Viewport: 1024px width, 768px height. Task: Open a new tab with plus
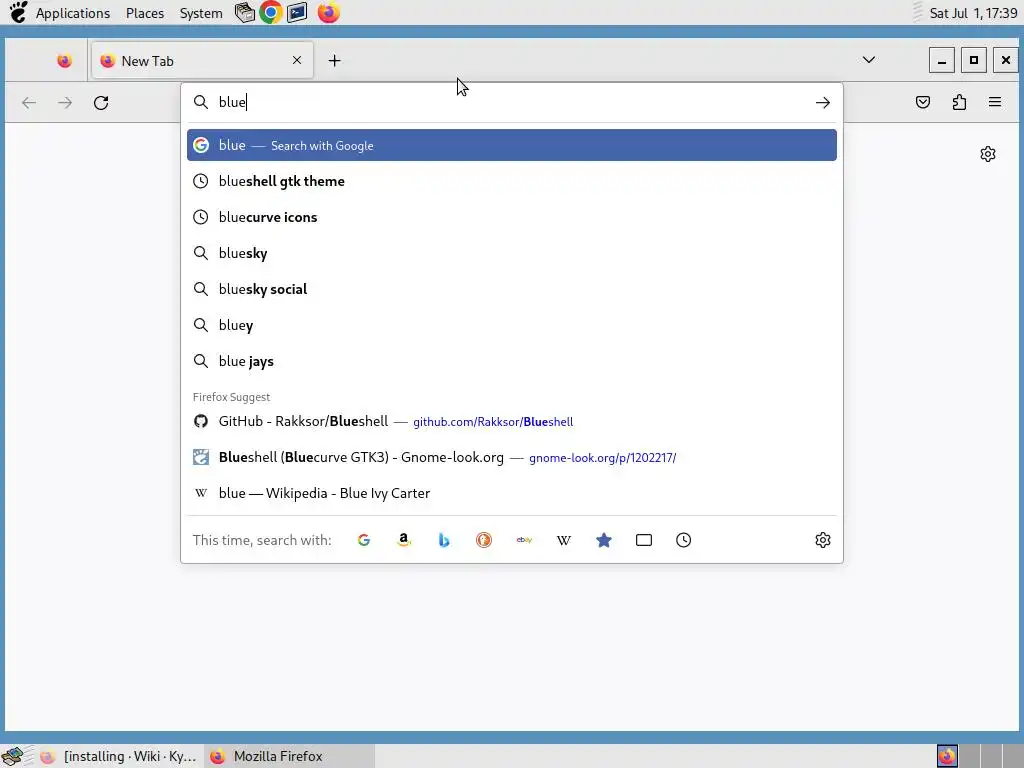coord(334,61)
